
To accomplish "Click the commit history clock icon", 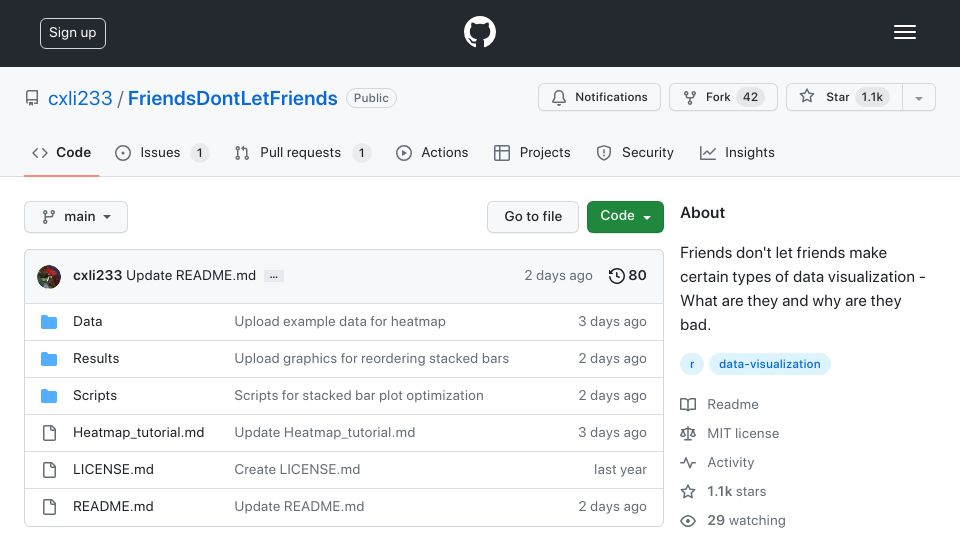I will pos(616,276).
